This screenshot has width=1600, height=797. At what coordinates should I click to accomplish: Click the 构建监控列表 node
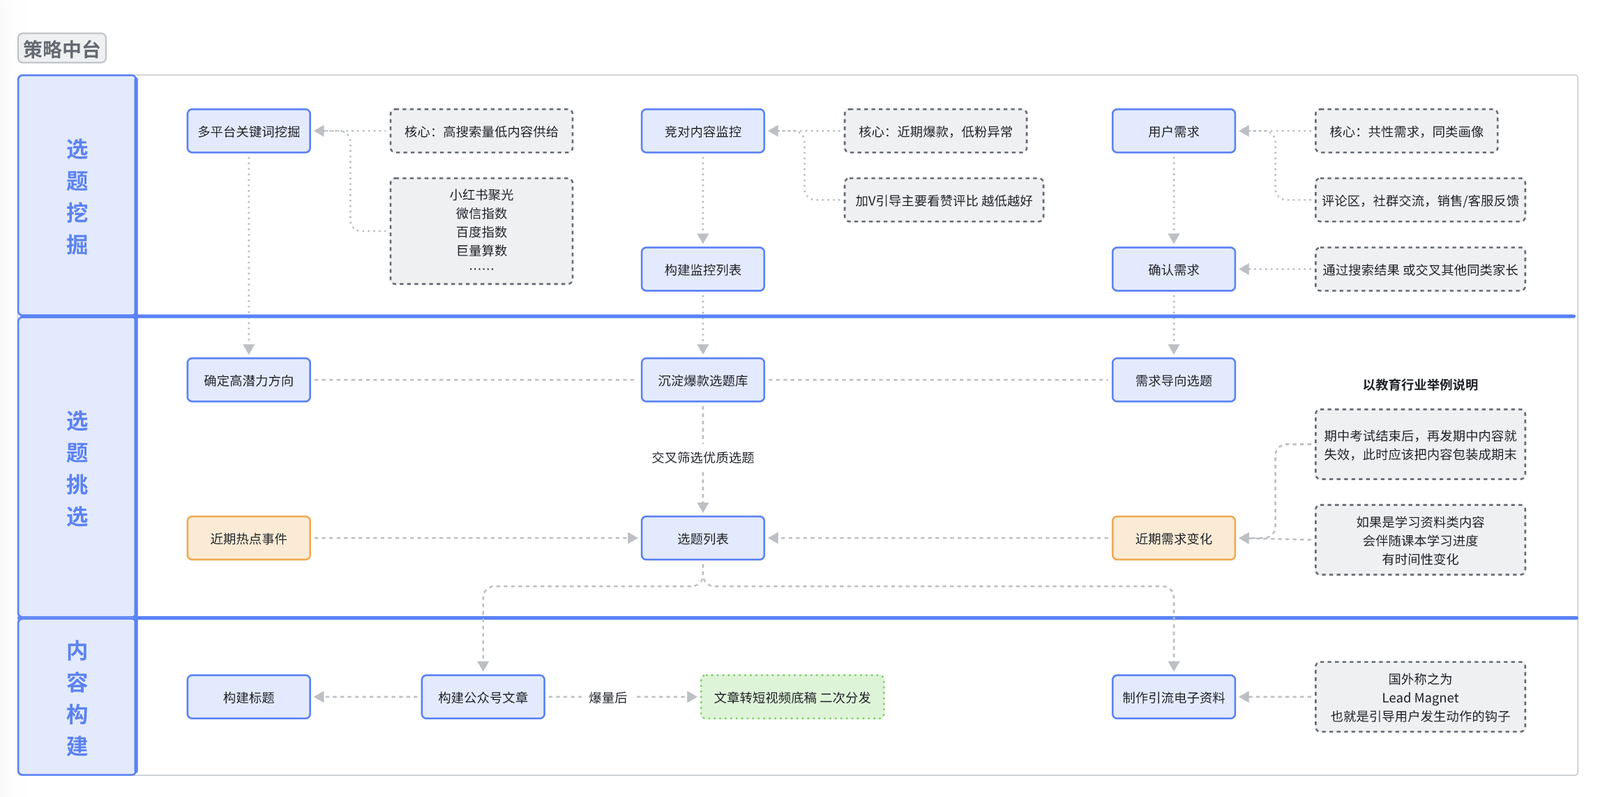pyautogui.click(x=702, y=269)
